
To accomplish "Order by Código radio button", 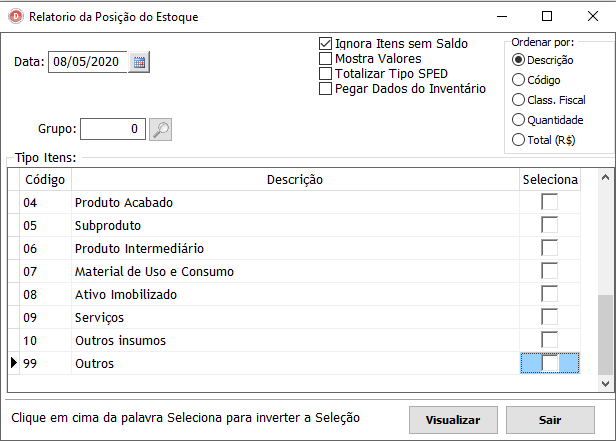I will click(x=518, y=80).
